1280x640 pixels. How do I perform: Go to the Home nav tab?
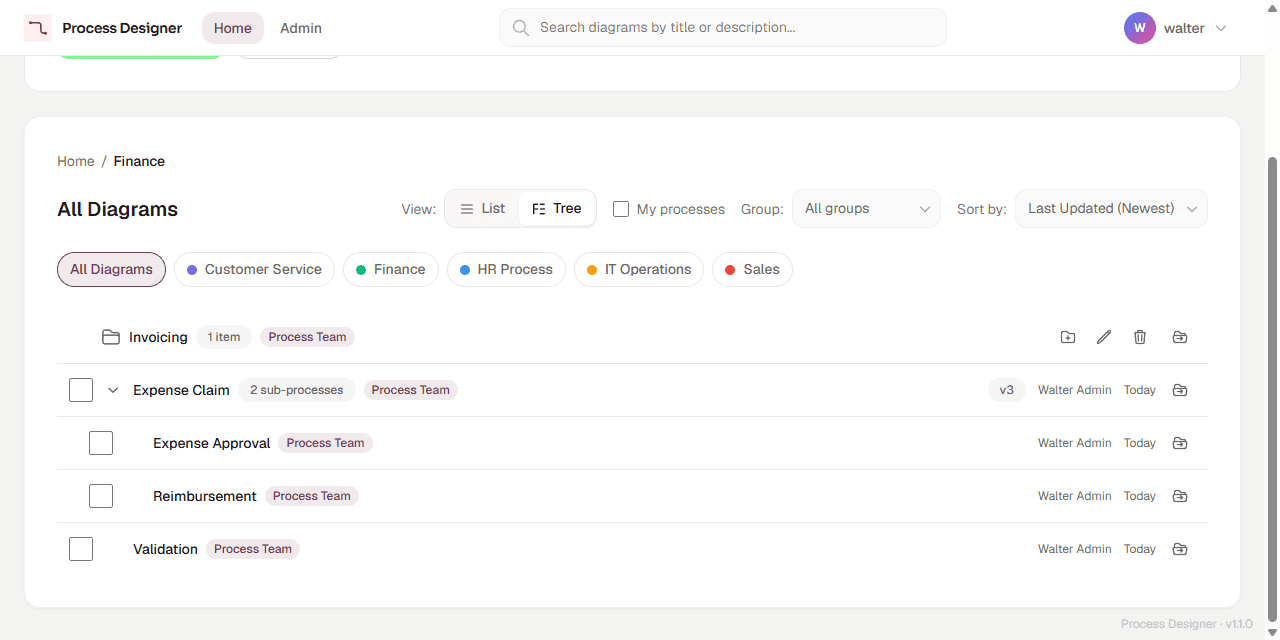tap(233, 28)
